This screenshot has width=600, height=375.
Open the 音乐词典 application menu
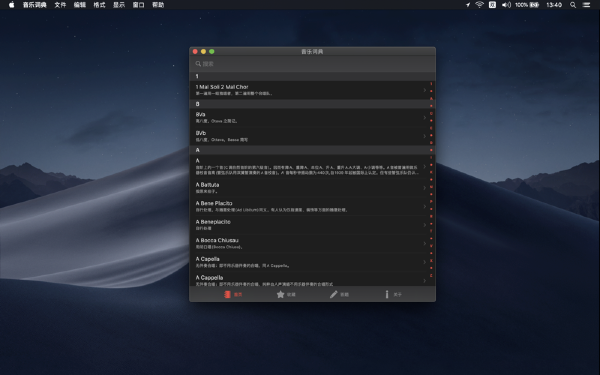coord(34,5)
